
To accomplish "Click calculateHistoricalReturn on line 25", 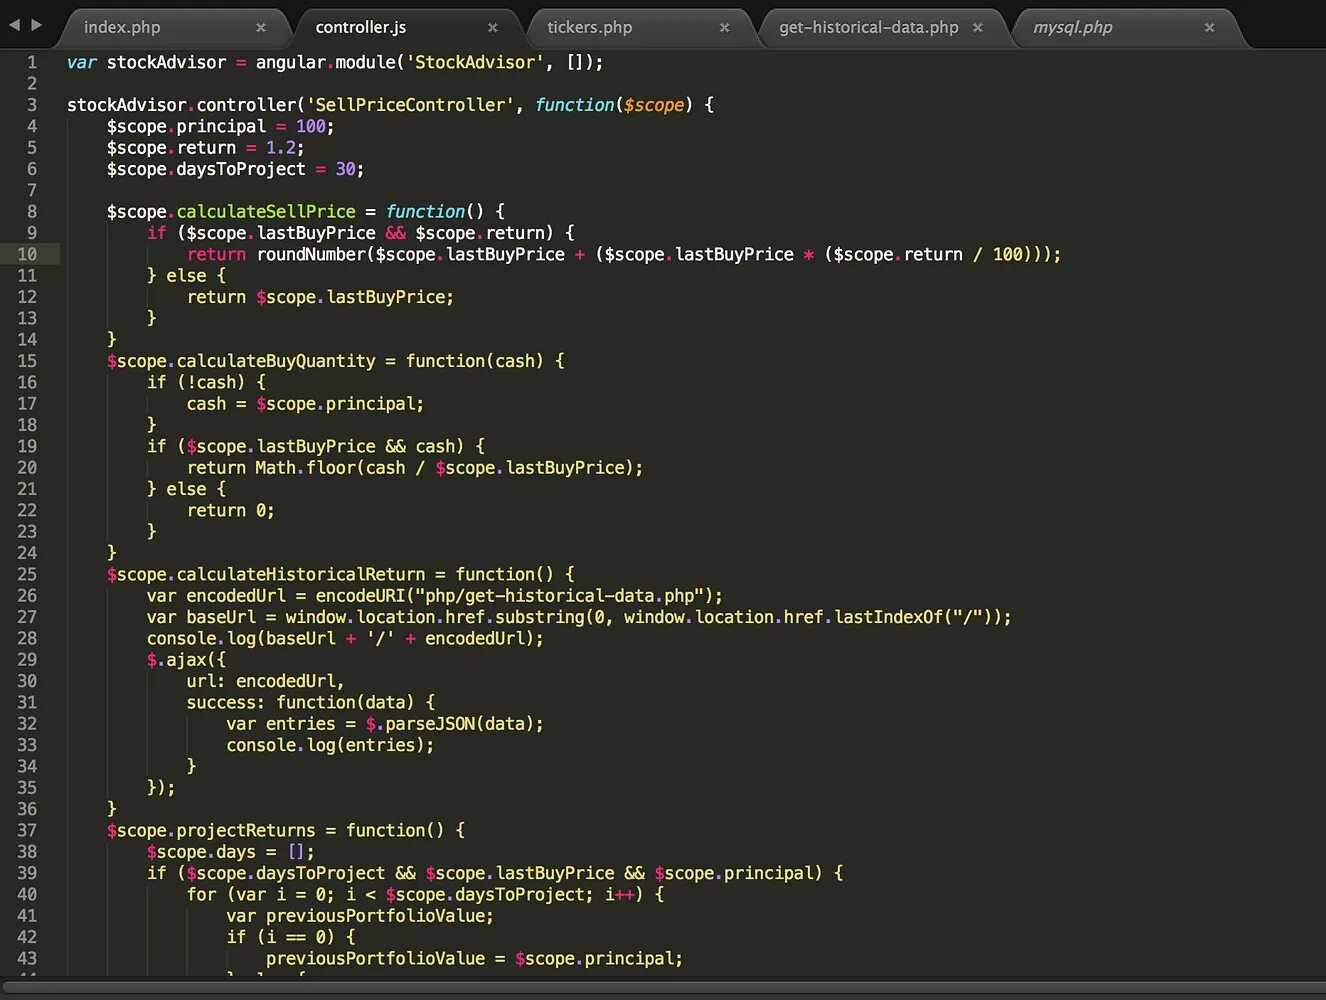I will (x=301, y=574).
